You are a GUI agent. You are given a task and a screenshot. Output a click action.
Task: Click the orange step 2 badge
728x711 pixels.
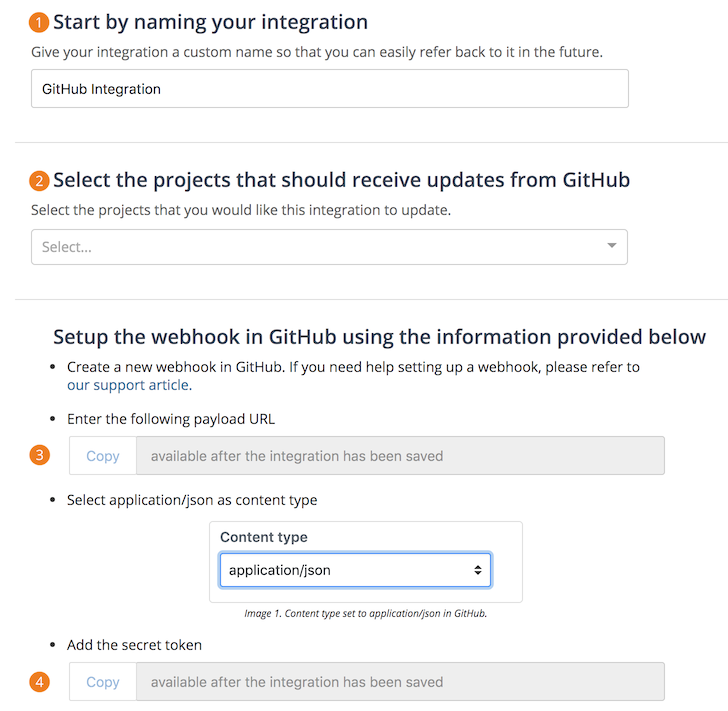click(x=39, y=181)
